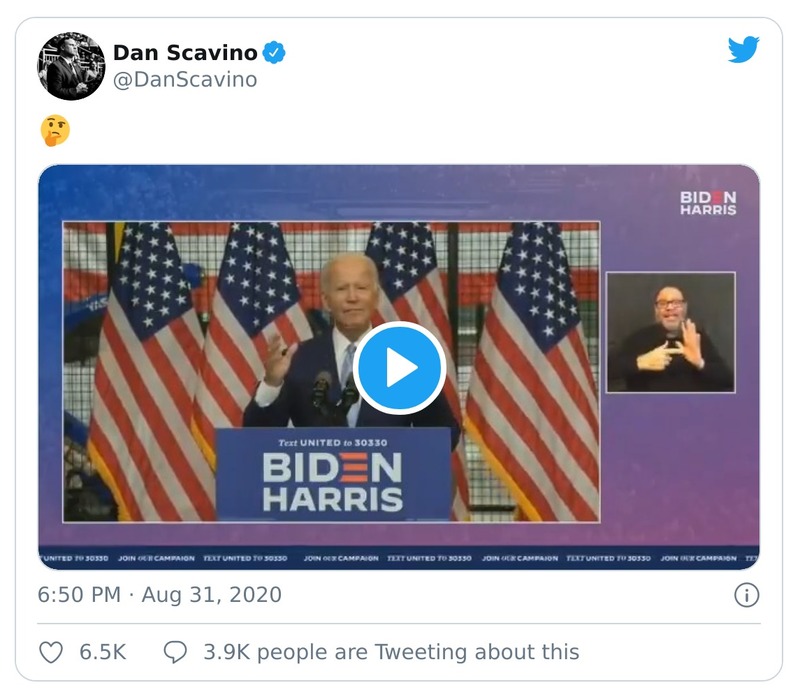Screen dimensions: 800x699
Task: Click Dan Scavino's profile avatar
Action: (x=71, y=66)
